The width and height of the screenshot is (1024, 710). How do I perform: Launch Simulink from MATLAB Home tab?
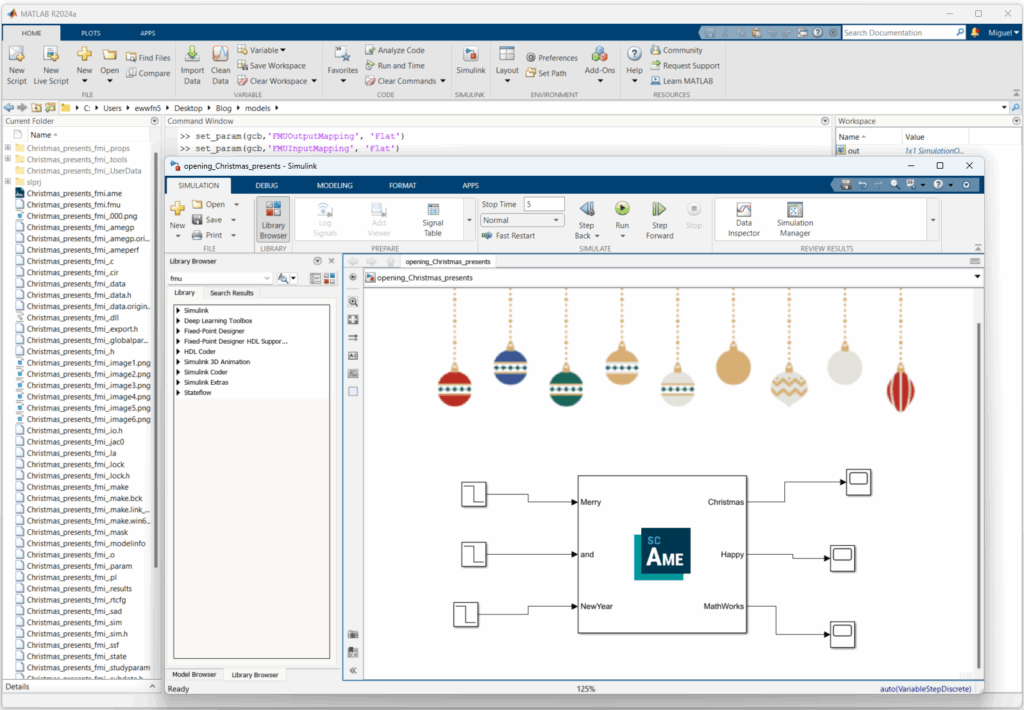pyautogui.click(x=470, y=62)
